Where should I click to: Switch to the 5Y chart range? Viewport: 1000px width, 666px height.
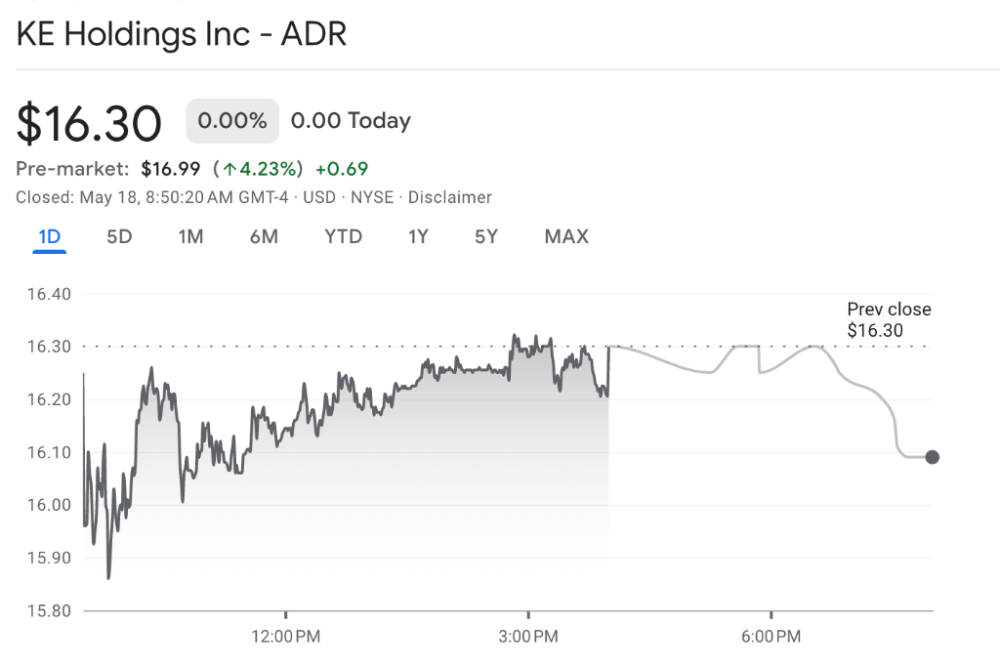(x=486, y=237)
